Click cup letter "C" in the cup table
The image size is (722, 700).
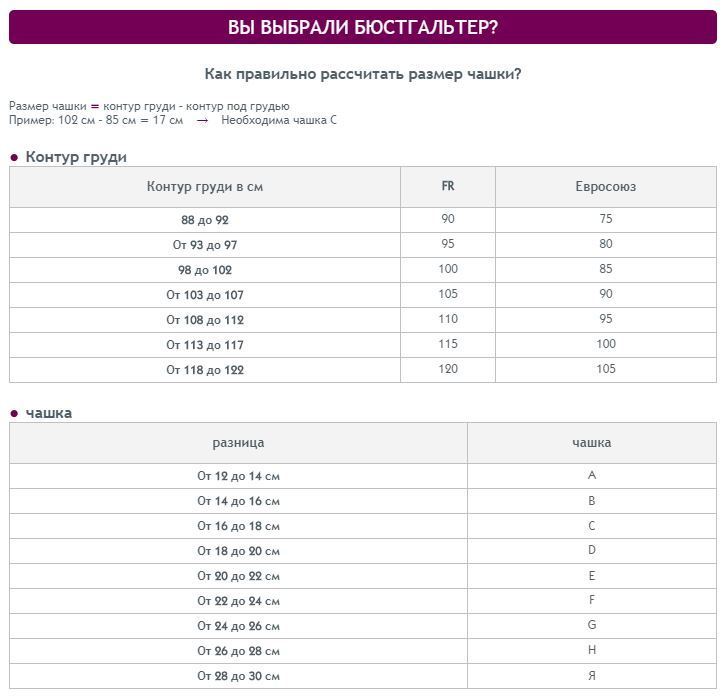[592, 526]
